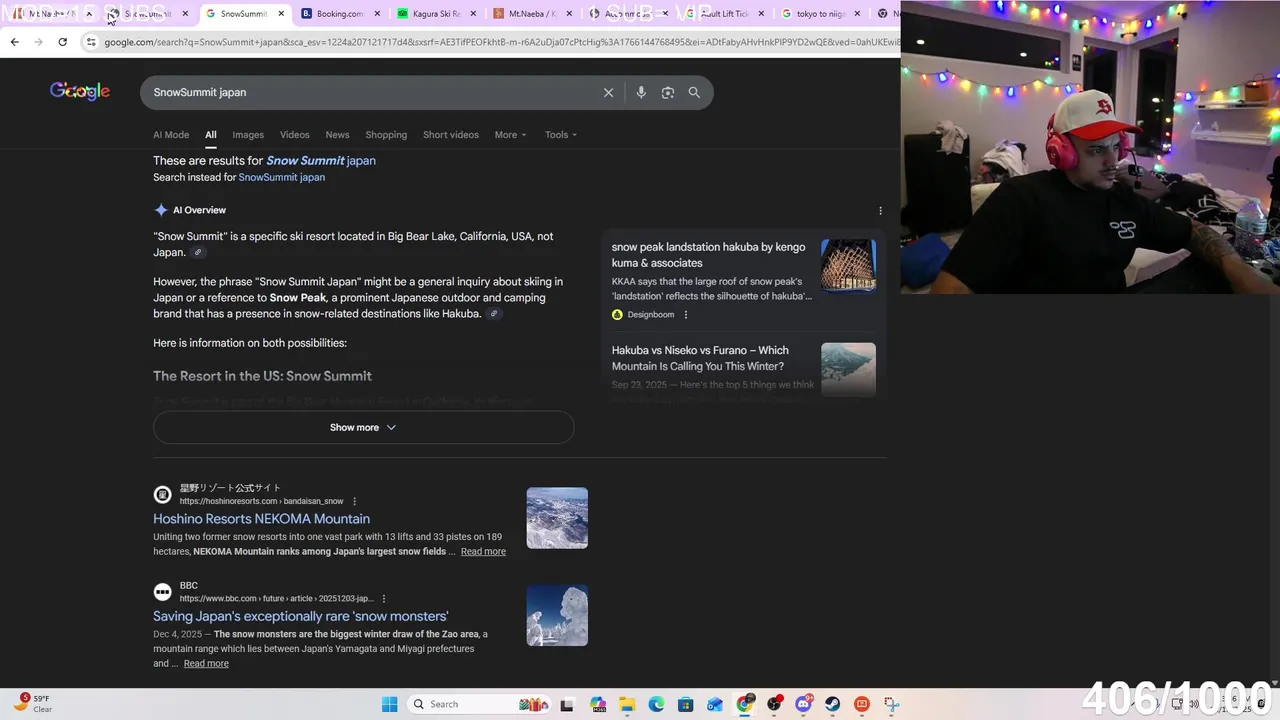Viewport: 1280px width, 720px height.
Task: Clear the search box with the X icon
Action: 608,92
